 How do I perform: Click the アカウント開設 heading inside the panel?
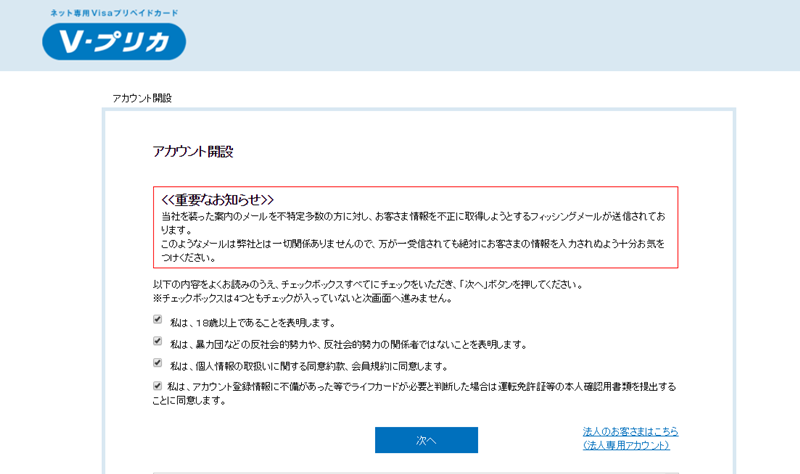(x=193, y=152)
